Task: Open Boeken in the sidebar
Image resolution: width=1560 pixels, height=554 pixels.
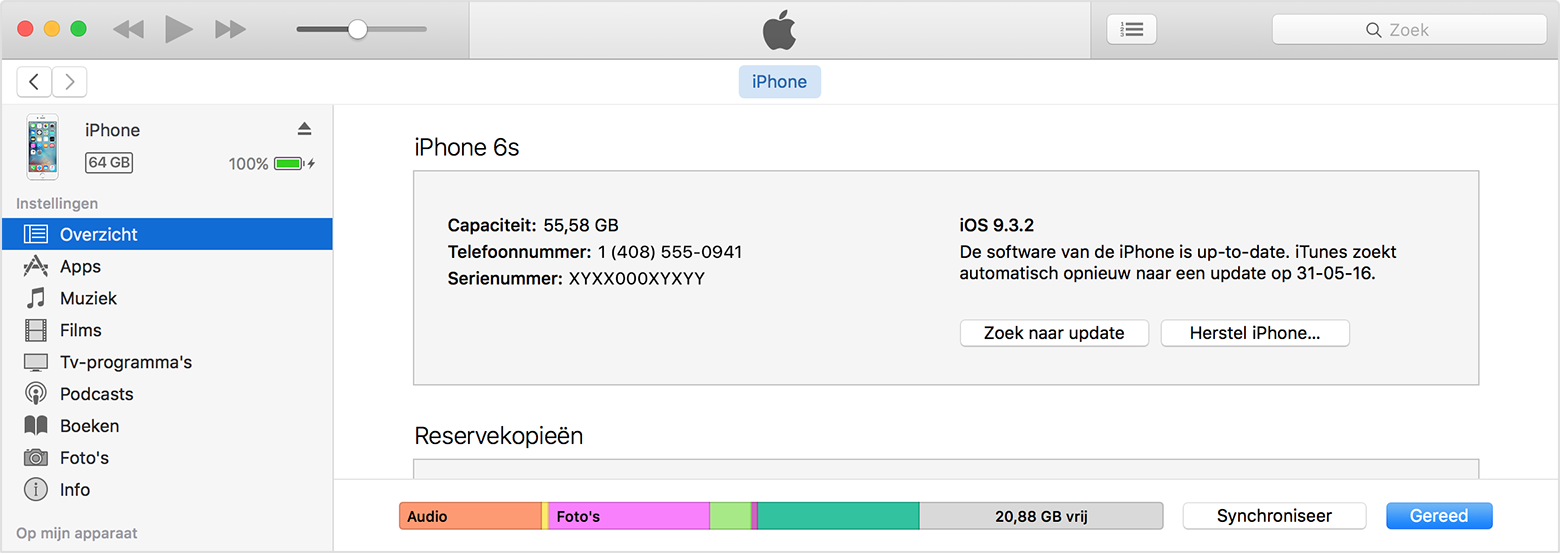Action: [x=167, y=426]
